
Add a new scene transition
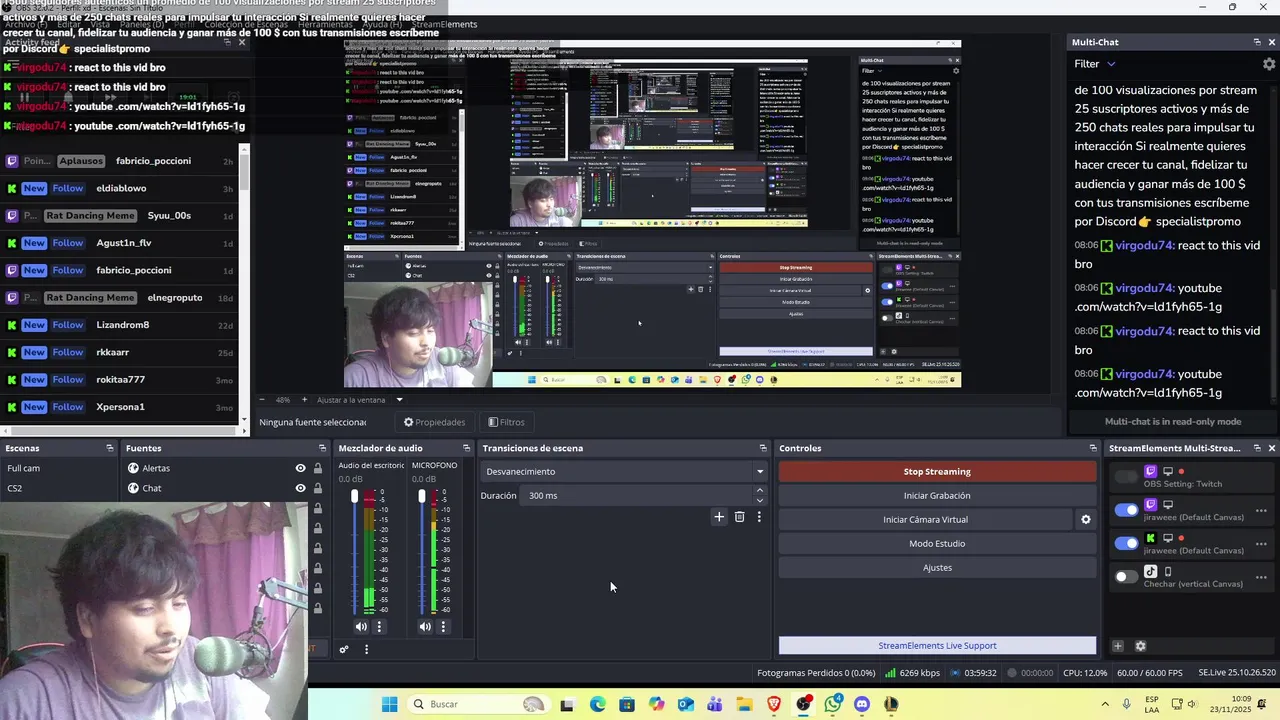pos(718,517)
